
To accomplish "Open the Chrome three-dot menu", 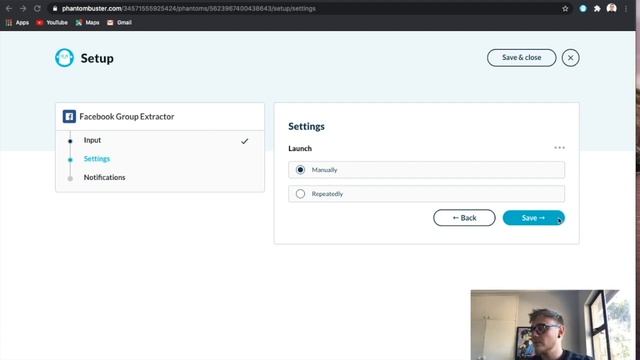I will click(x=626, y=8).
